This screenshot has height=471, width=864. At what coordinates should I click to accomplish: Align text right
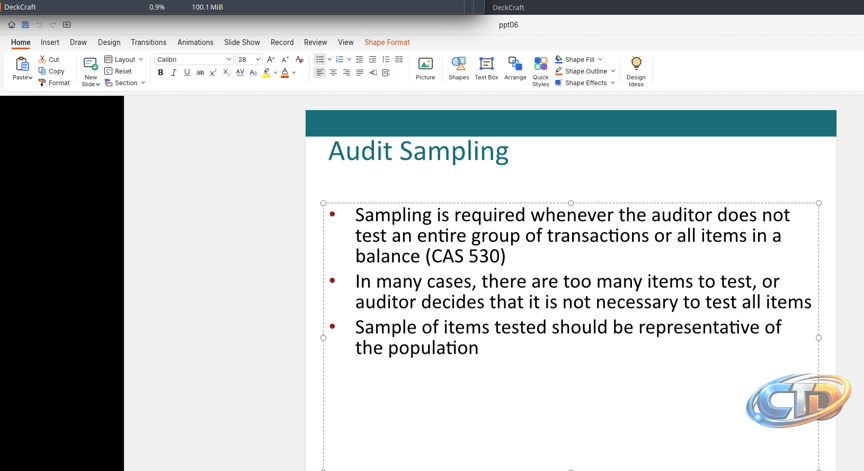point(346,73)
